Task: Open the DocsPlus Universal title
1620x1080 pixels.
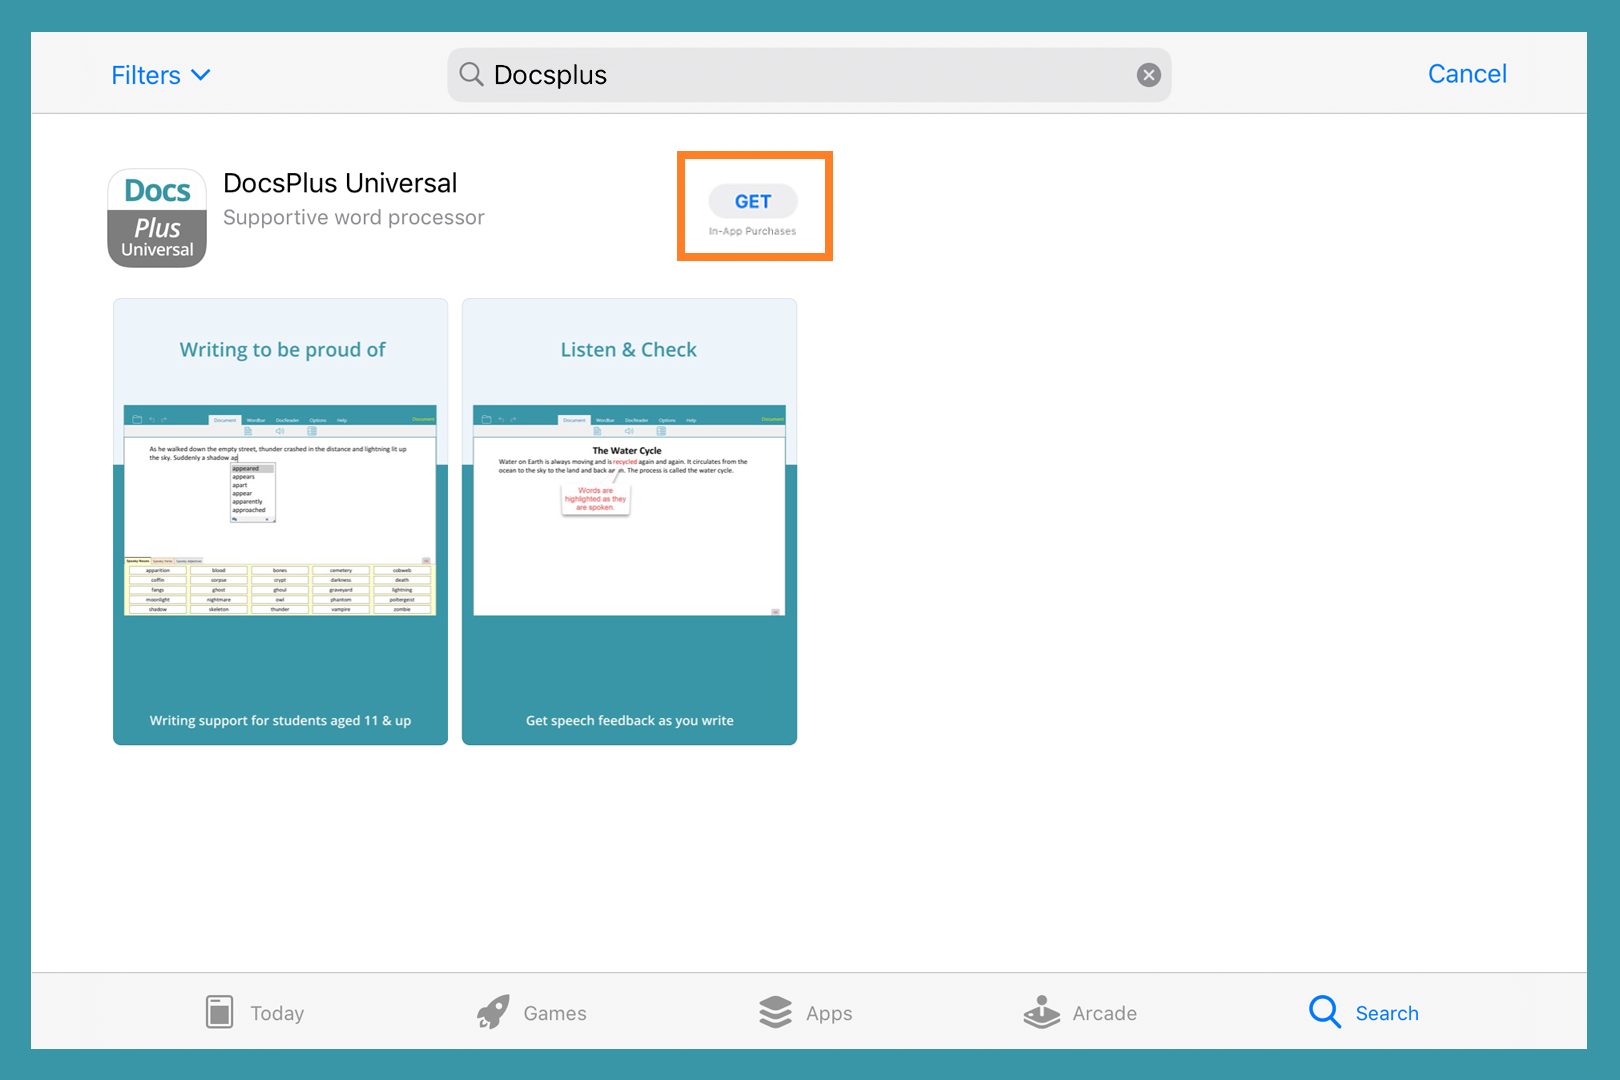Action: 340,183
